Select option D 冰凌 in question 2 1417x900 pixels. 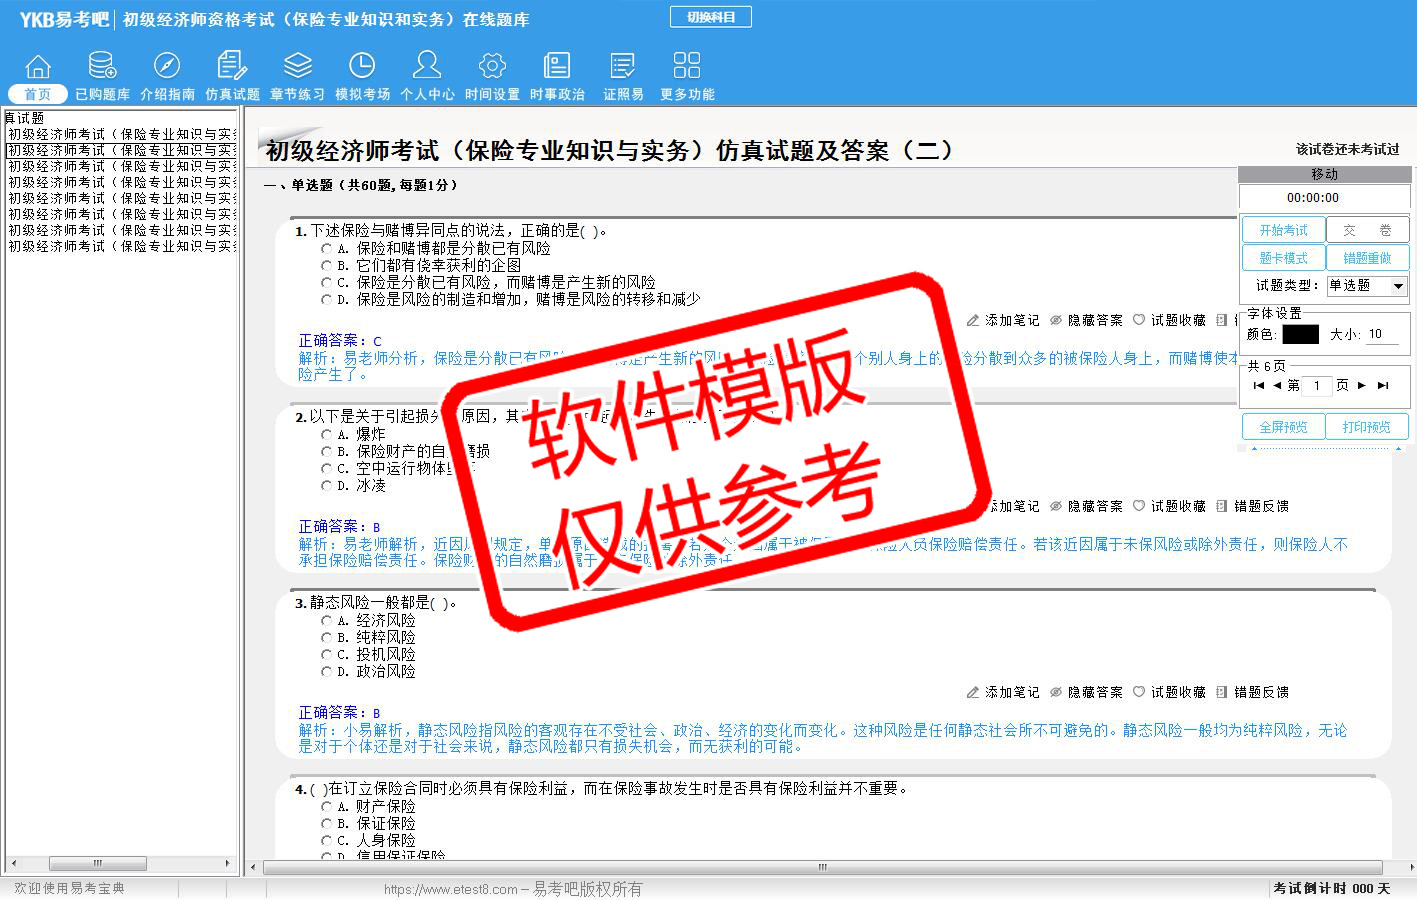coord(326,485)
